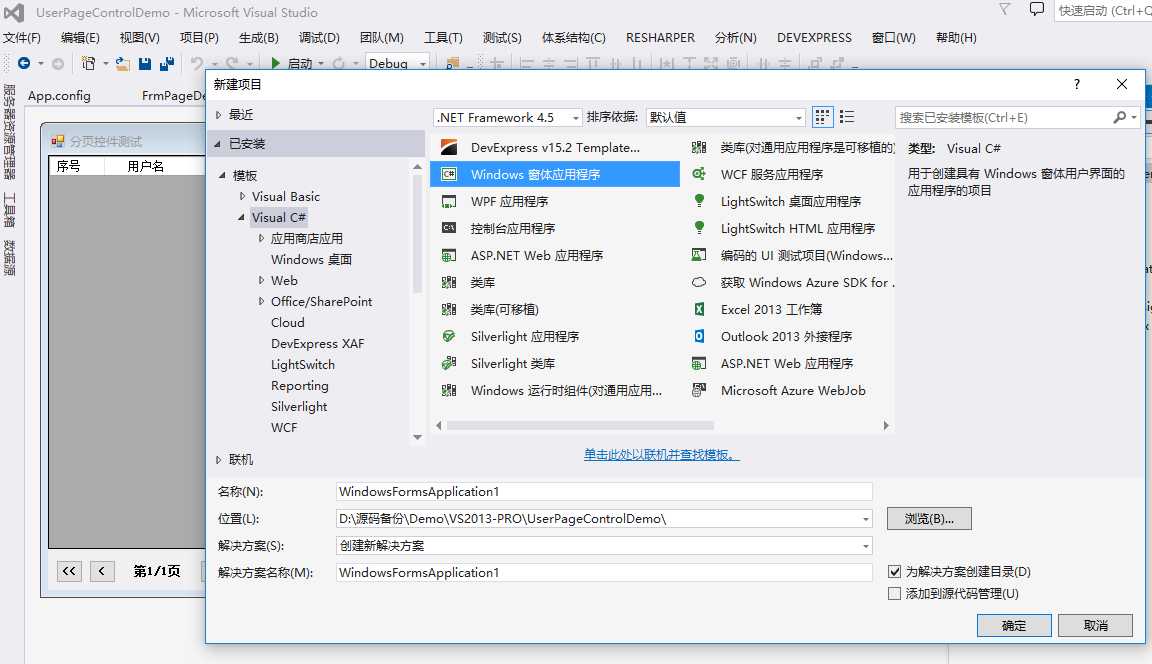Expand the 联机 section

tap(218, 460)
